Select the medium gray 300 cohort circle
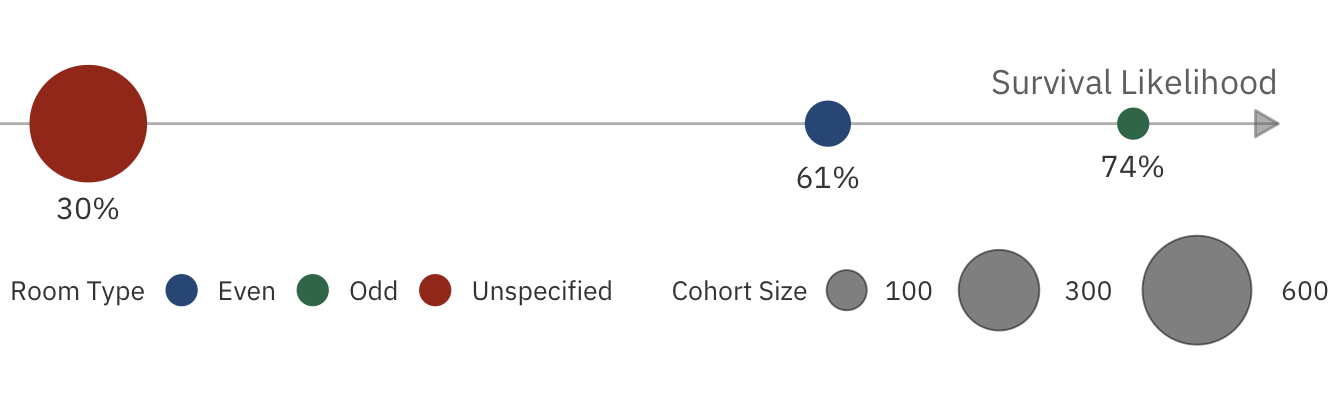Viewport: 1344px width, 403px height. click(999, 291)
